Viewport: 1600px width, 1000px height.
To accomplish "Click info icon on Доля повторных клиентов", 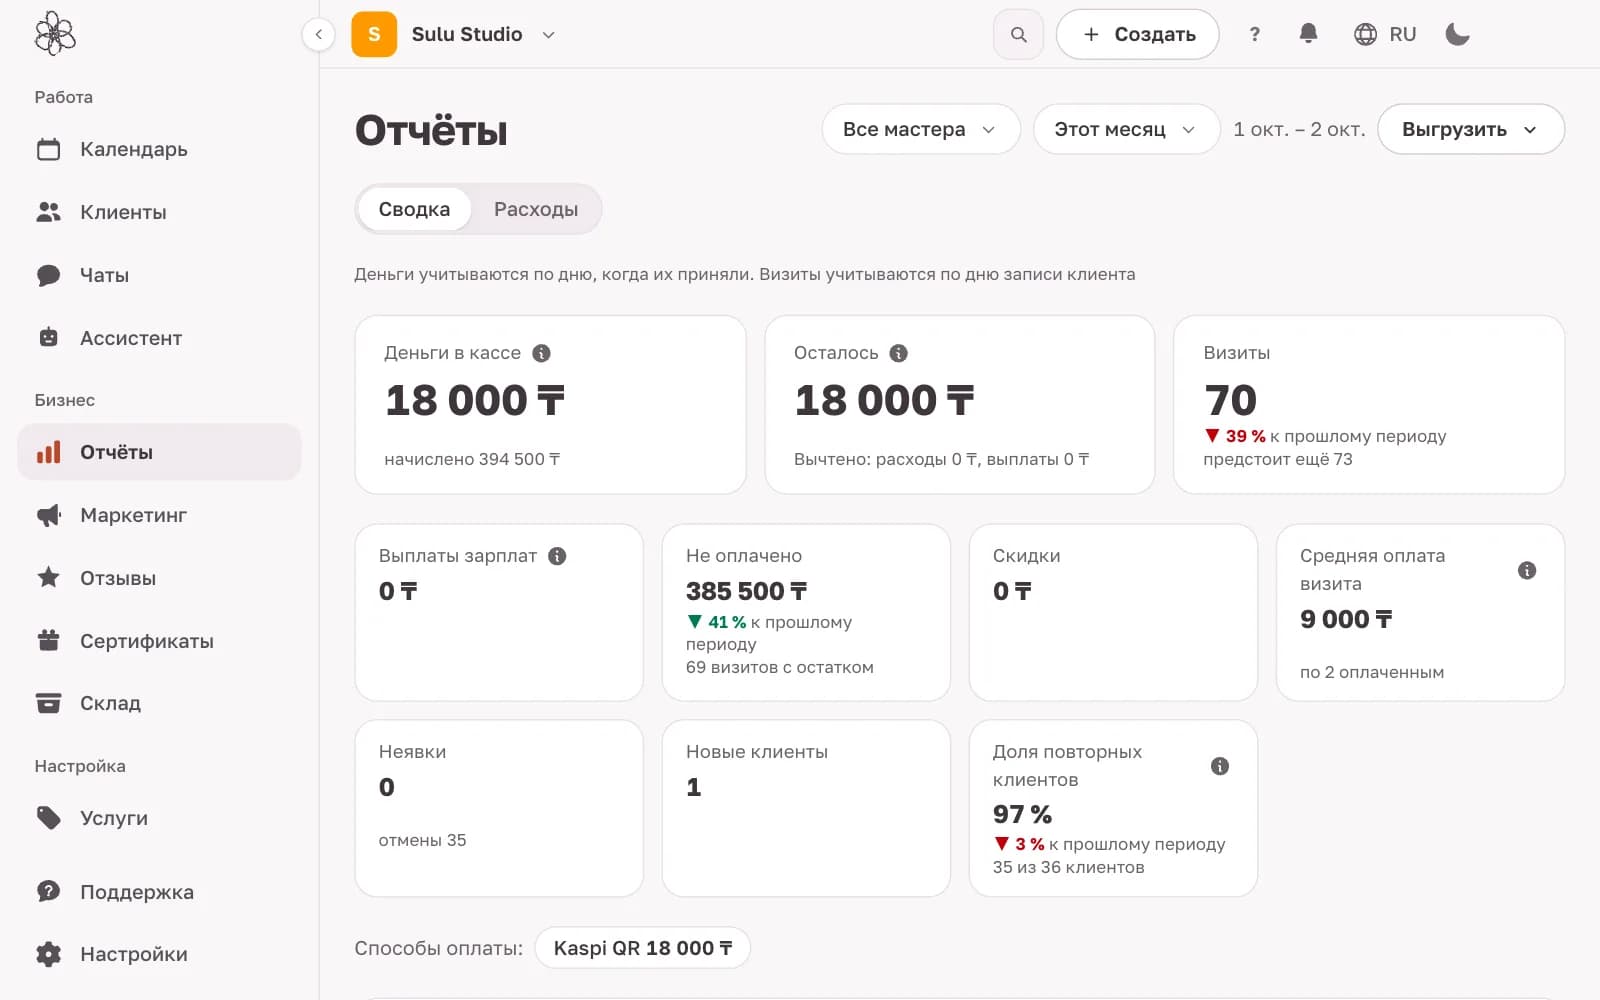I will pyautogui.click(x=1220, y=766).
